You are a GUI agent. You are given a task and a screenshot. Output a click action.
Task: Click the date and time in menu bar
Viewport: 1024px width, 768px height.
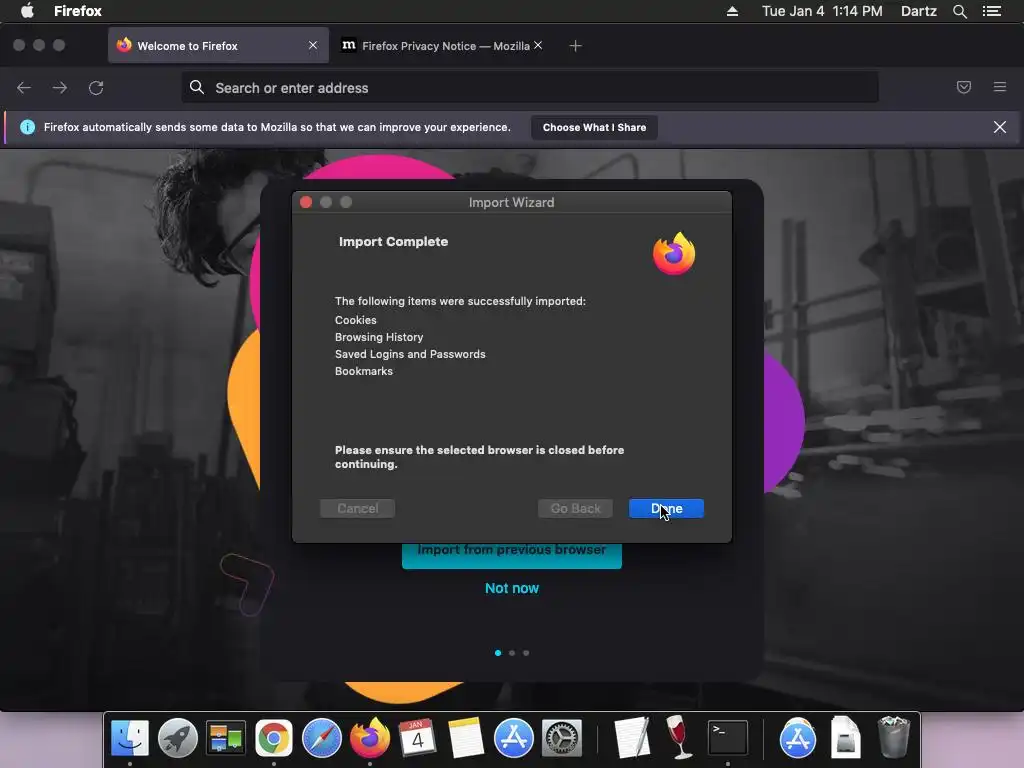click(x=822, y=11)
